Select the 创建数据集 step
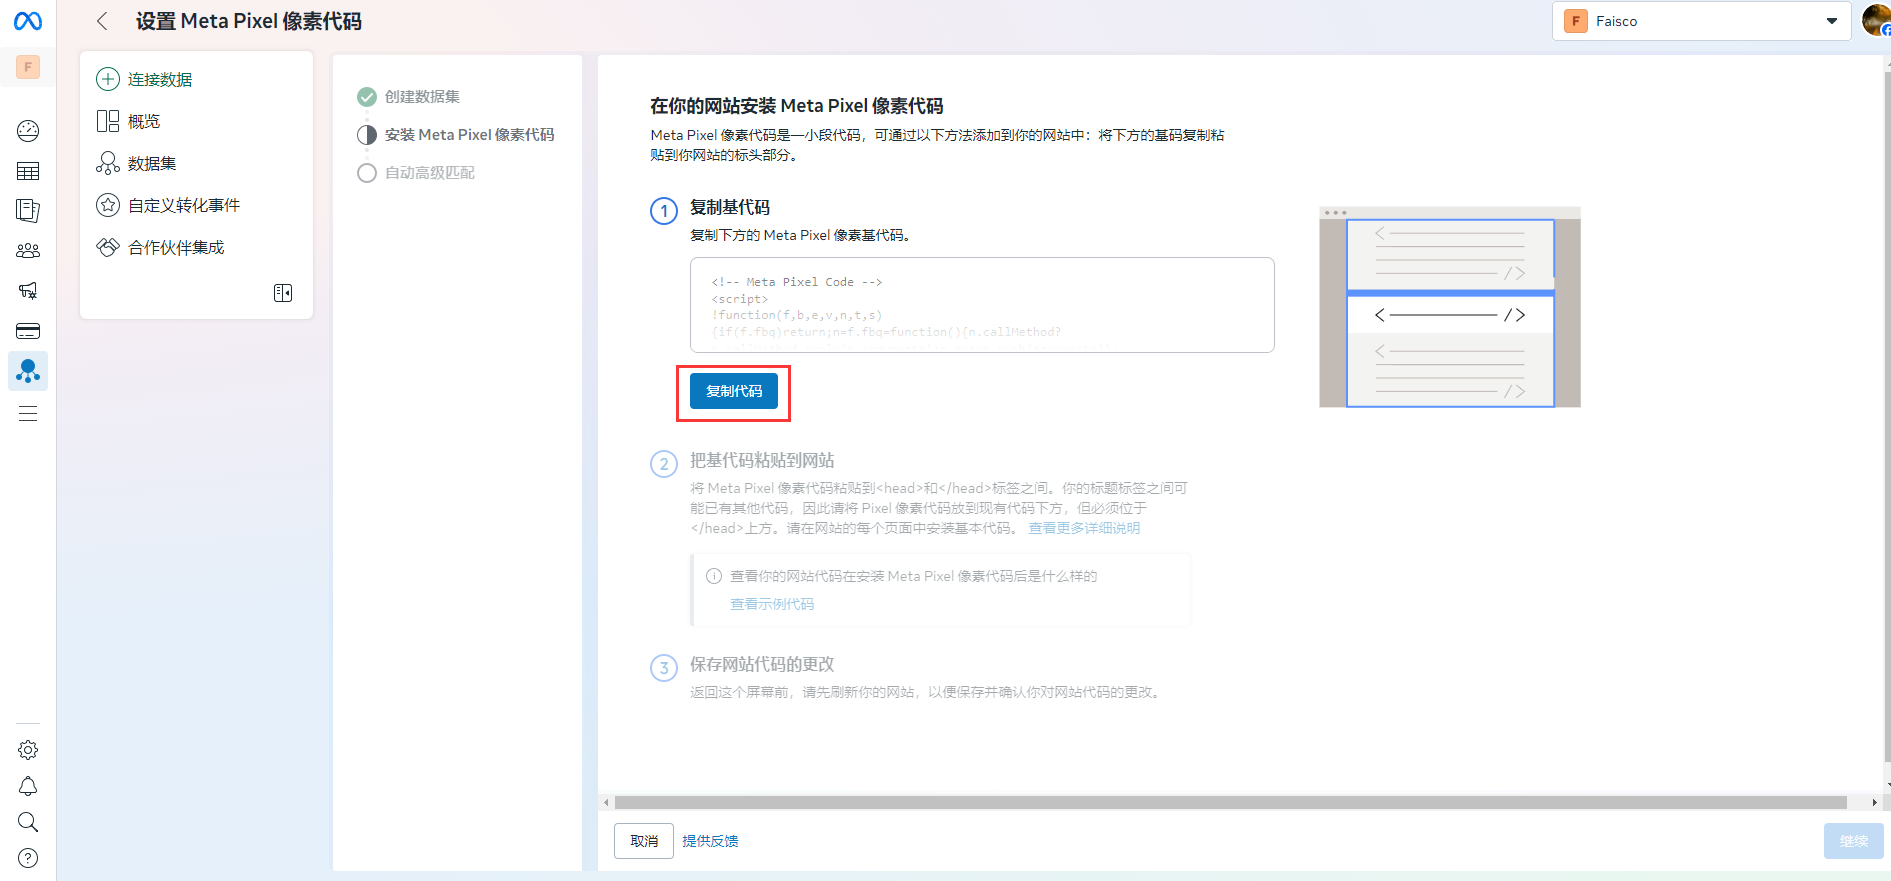 [409, 96]
